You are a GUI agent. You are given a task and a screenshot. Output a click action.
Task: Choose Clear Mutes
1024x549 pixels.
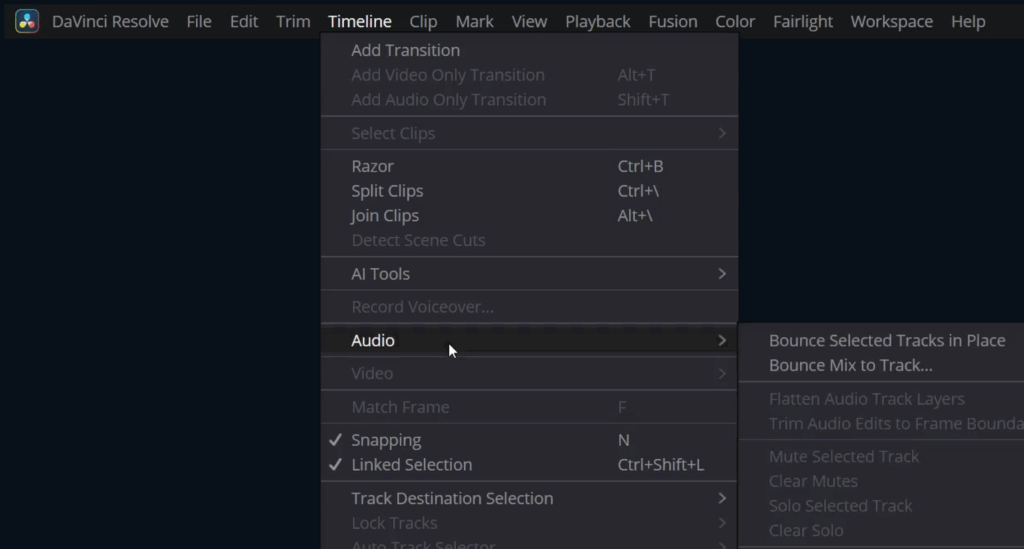click(882, 482)
